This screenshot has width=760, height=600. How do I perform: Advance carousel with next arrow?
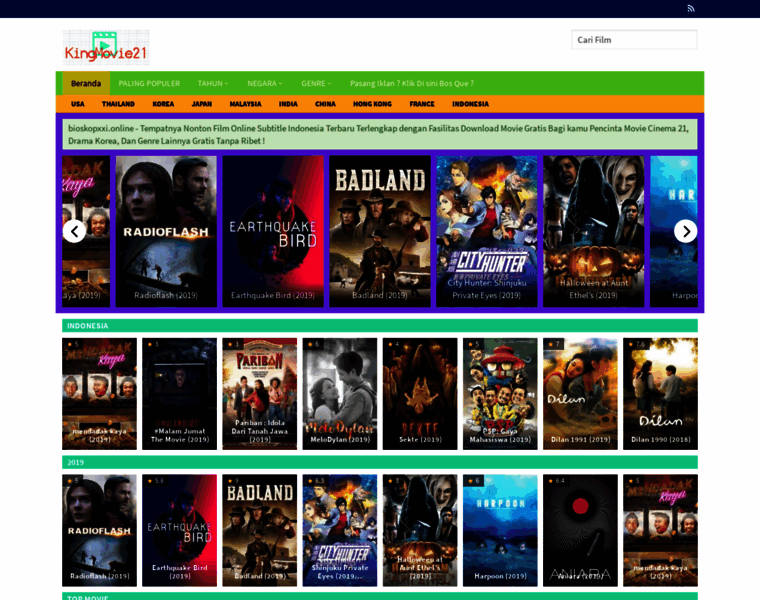point(685,231)
